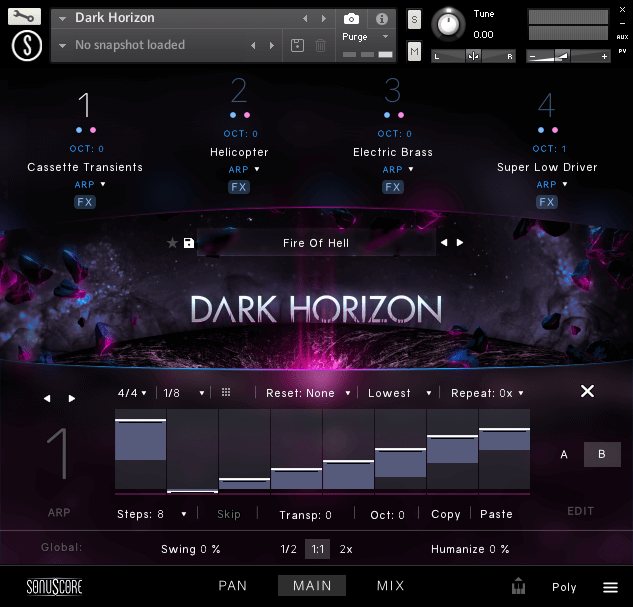This screenshot has width=633, height=607.
Task: Load previous preset before Fire Of Hell
Action: click(x=444, y=243)
